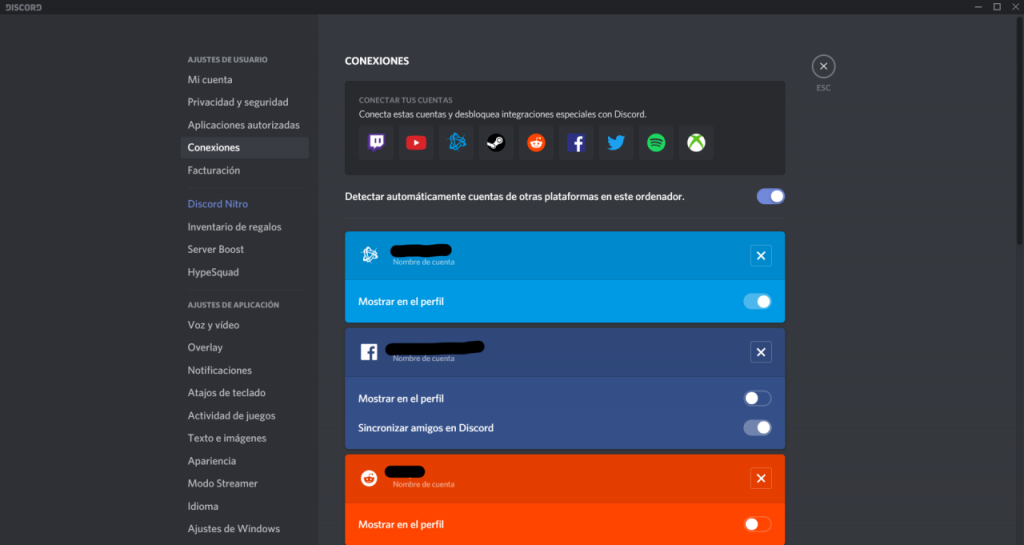
Task: Connect a Twitch account
Action: coord(376,143)
